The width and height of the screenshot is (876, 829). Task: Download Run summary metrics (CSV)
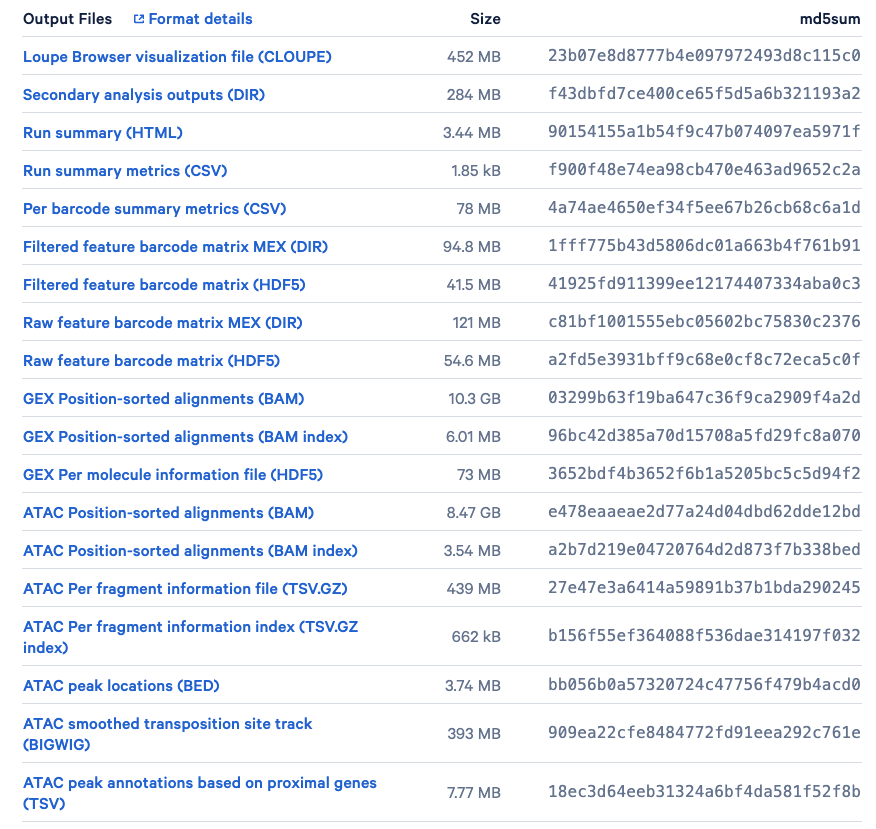point(125,171)
